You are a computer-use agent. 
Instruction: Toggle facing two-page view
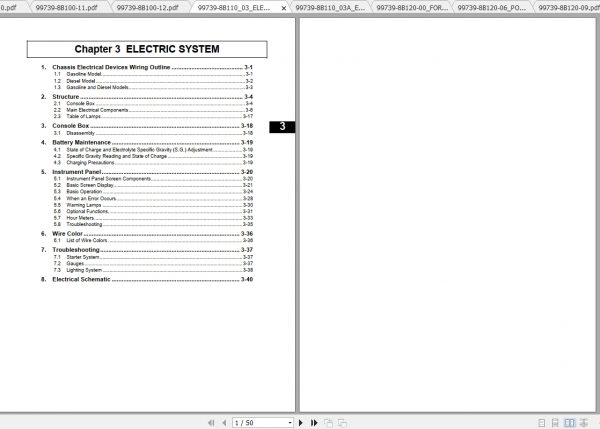click(x=569, y=423)
